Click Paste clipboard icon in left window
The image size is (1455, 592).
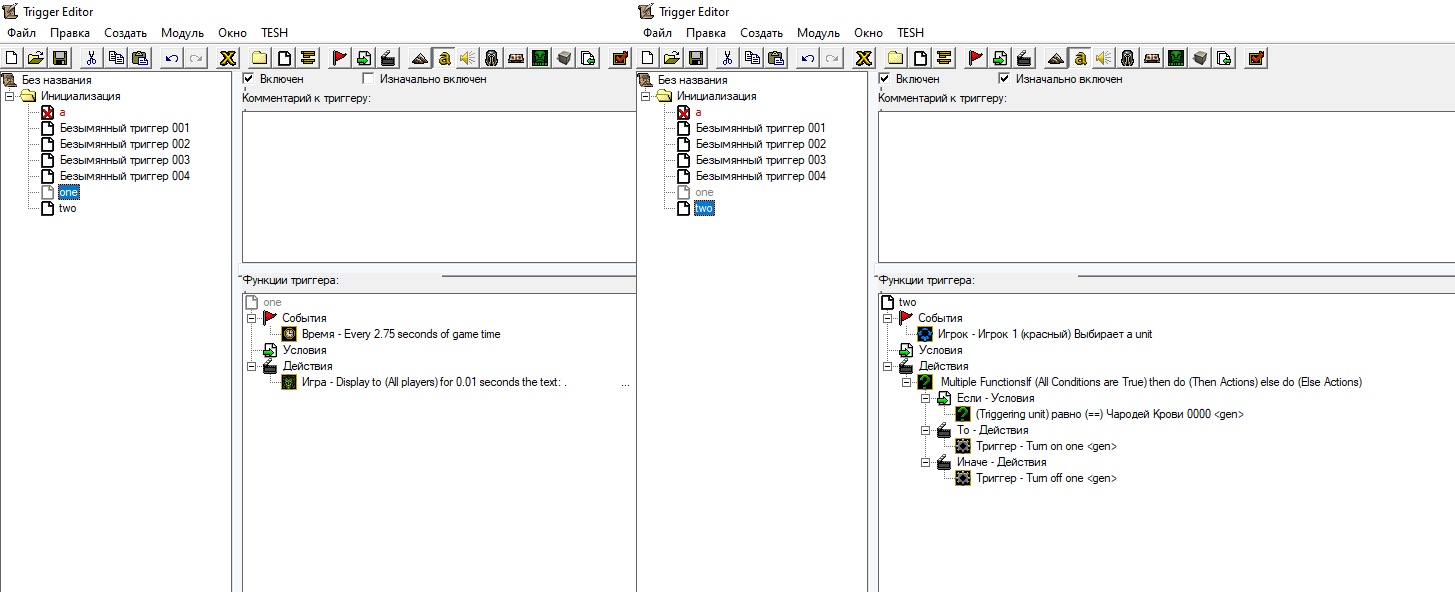pyautogui.click(x=140, y=58)
